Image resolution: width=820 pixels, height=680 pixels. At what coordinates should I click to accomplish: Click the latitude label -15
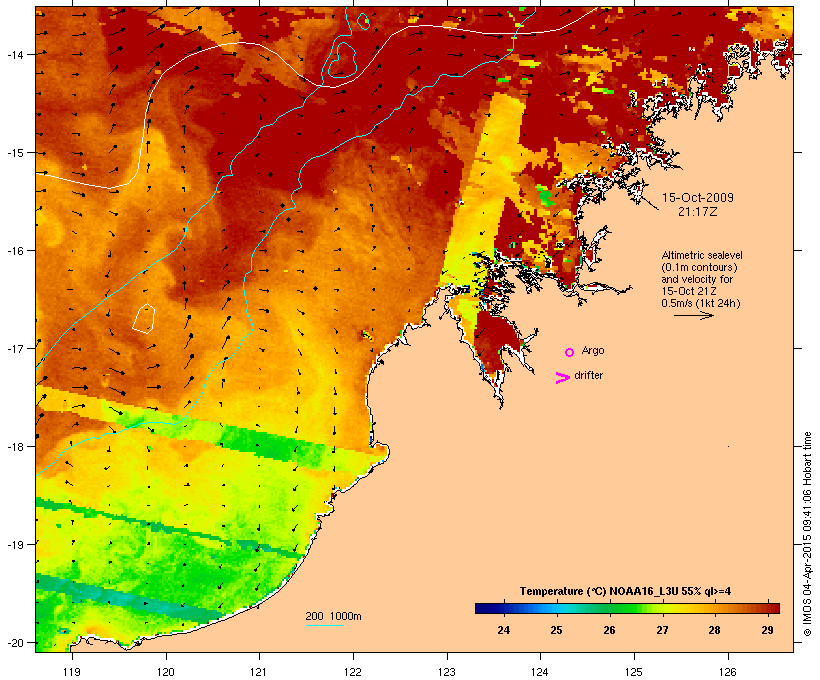(x=15, y=153)
